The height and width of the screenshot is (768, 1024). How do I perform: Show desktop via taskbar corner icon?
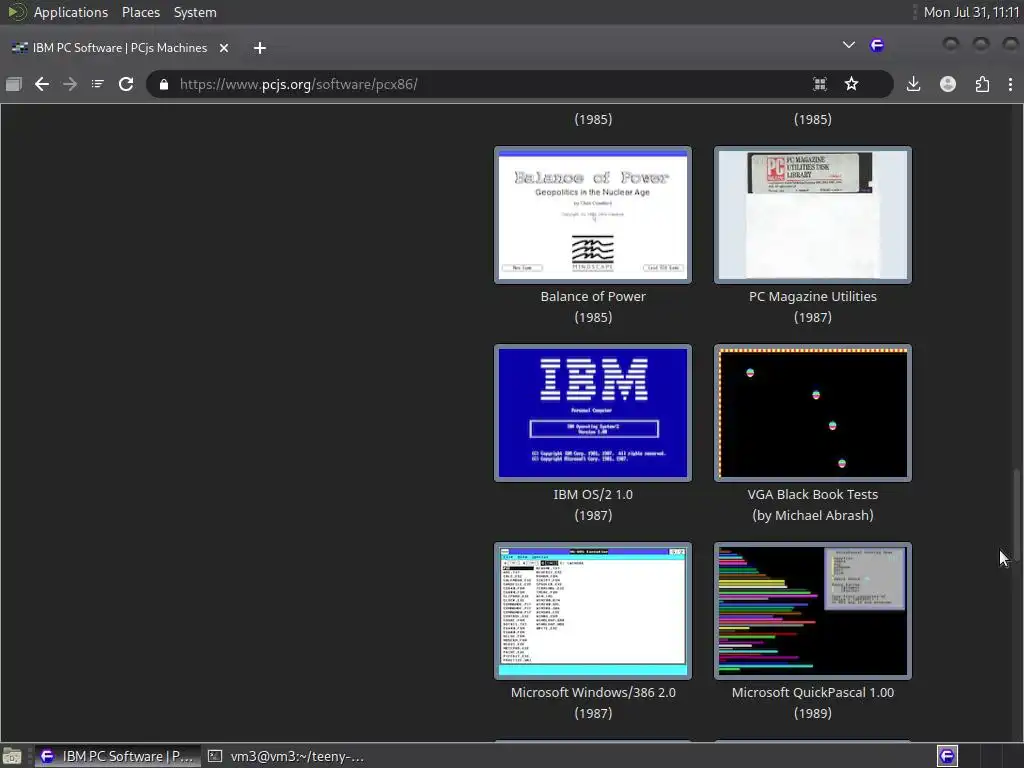[x=12, y=756]
